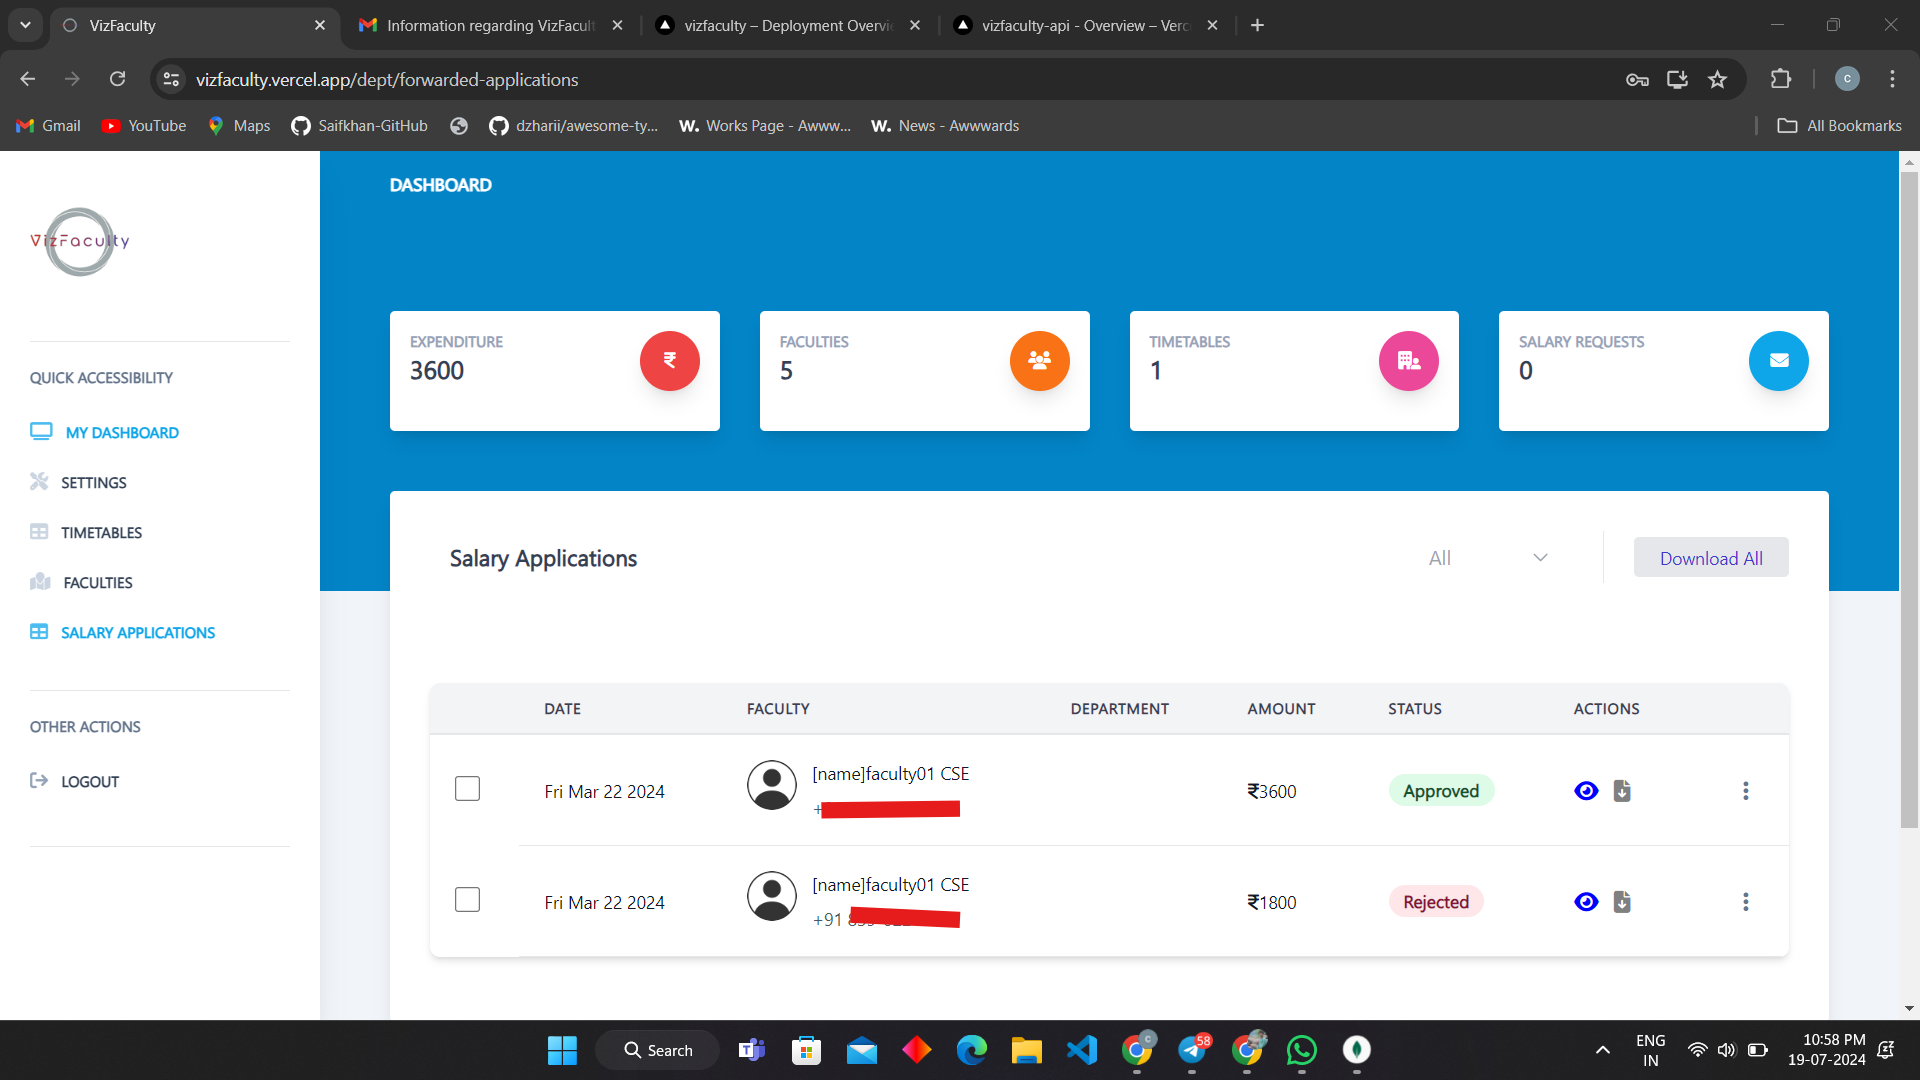1920x1080 pixels.
Task: Click the pink Timetables building icon
Action: click(x=1408, y=361)
